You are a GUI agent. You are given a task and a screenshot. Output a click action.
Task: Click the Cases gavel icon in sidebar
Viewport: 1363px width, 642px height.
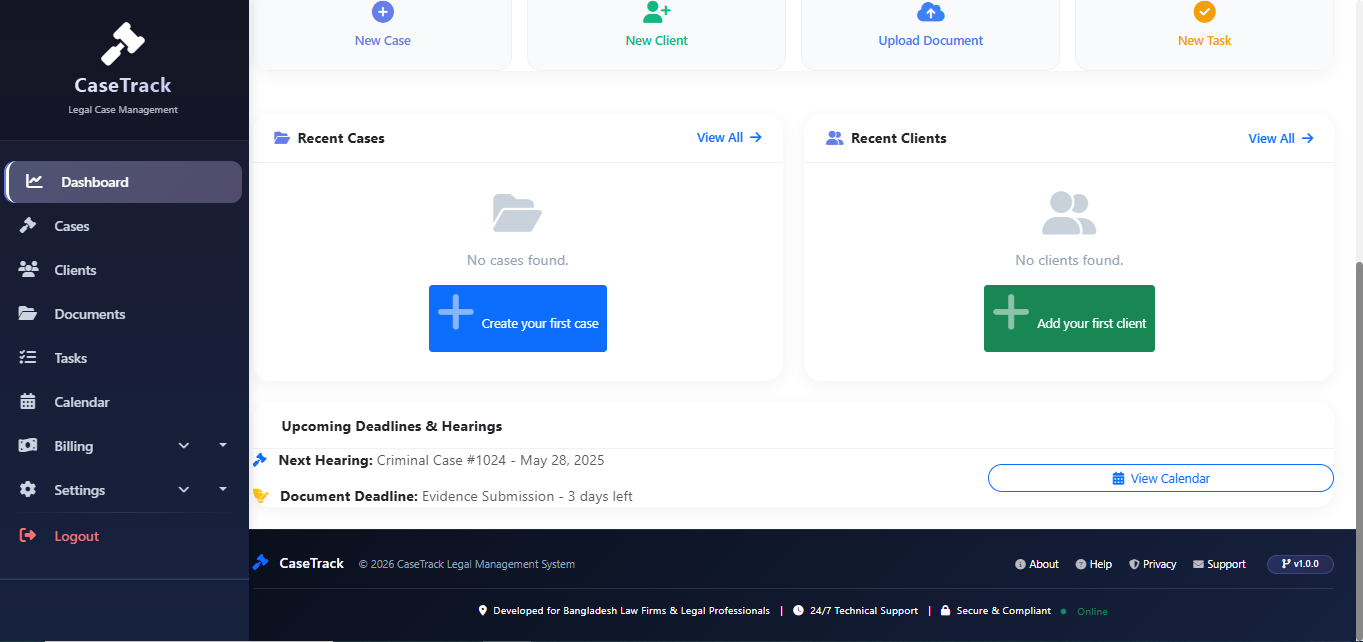[28, 226]
